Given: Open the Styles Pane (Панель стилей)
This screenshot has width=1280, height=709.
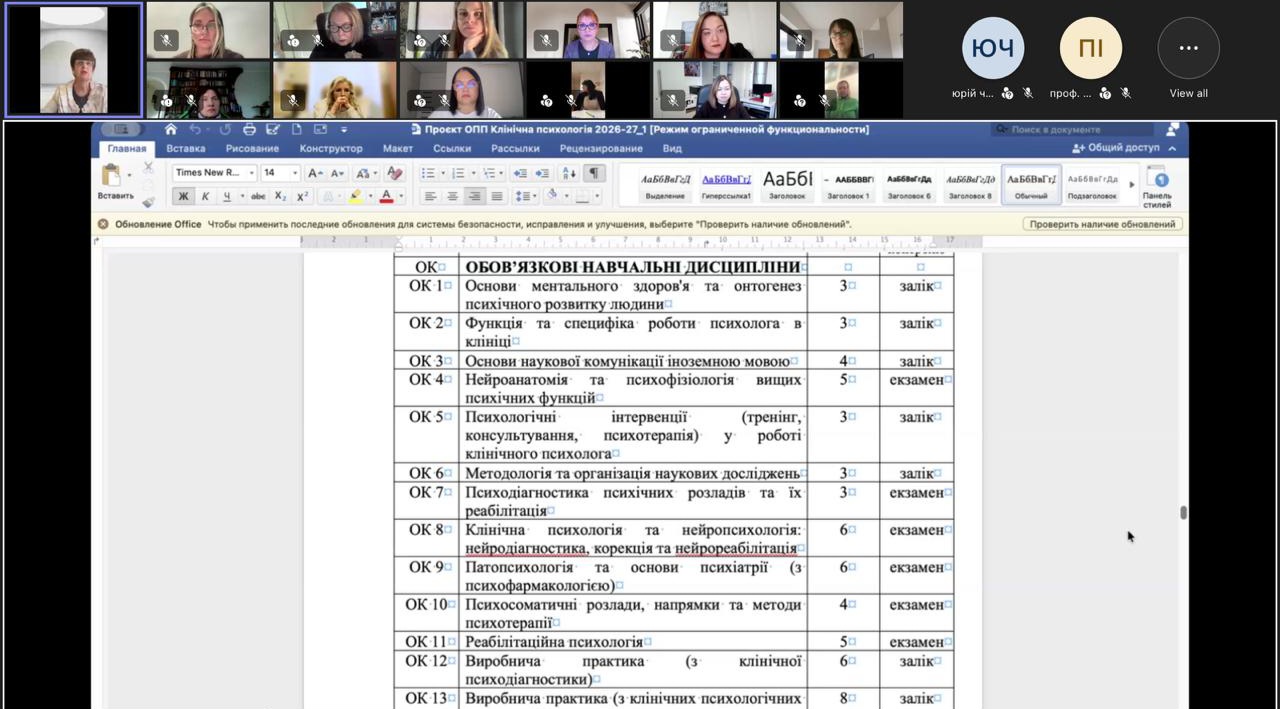Looking at the screenshot, I should [1157, 185].
